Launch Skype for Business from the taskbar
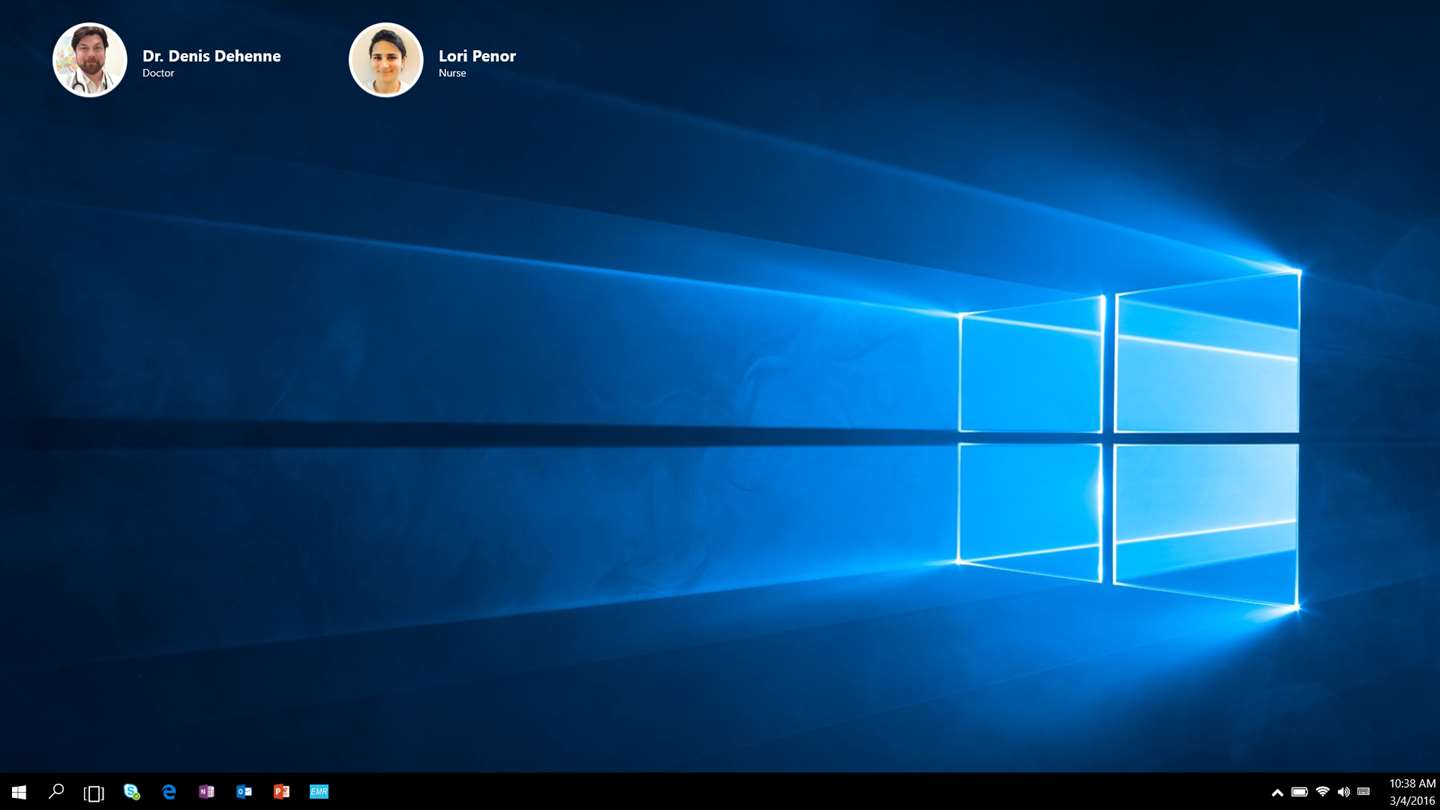The width and height of the screenshot is (1440, 810). point(131,791)
